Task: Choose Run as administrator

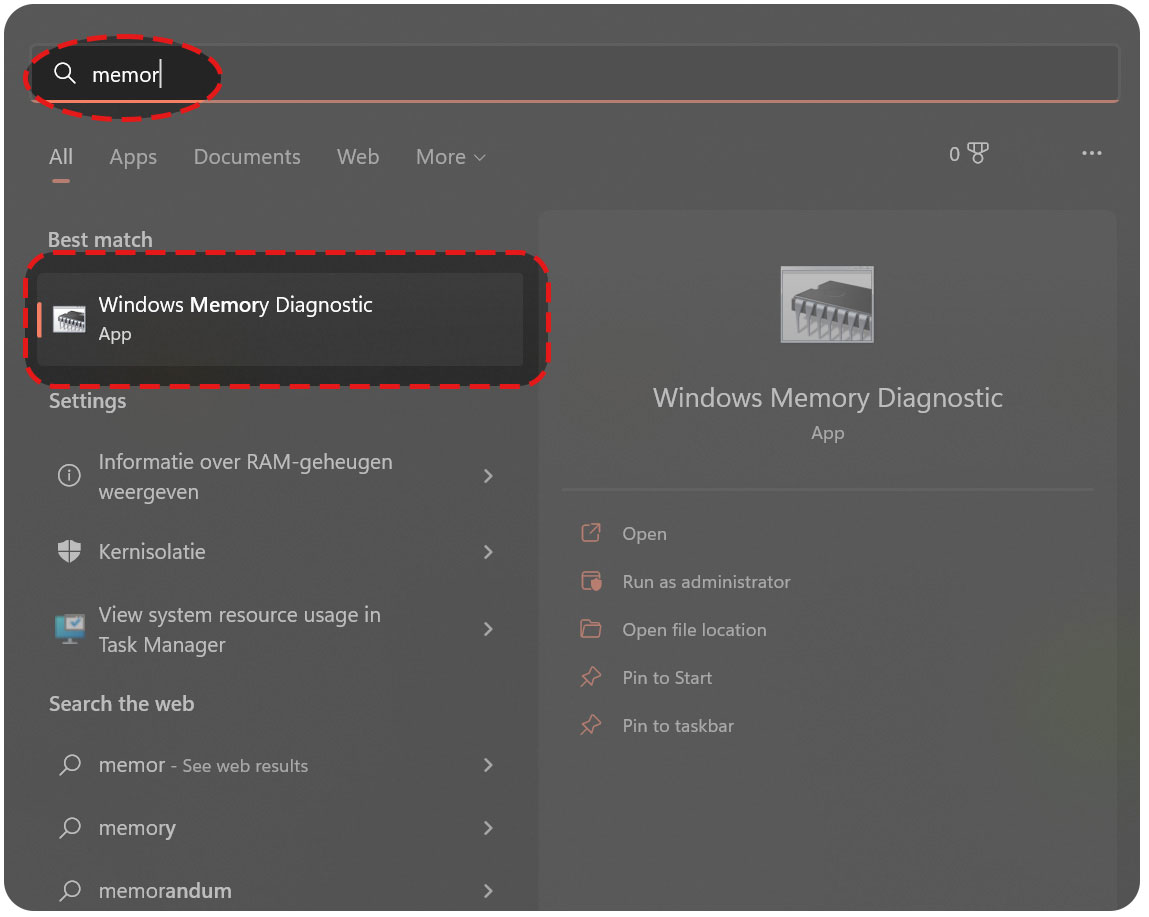Action: click(x=706, y=582)
